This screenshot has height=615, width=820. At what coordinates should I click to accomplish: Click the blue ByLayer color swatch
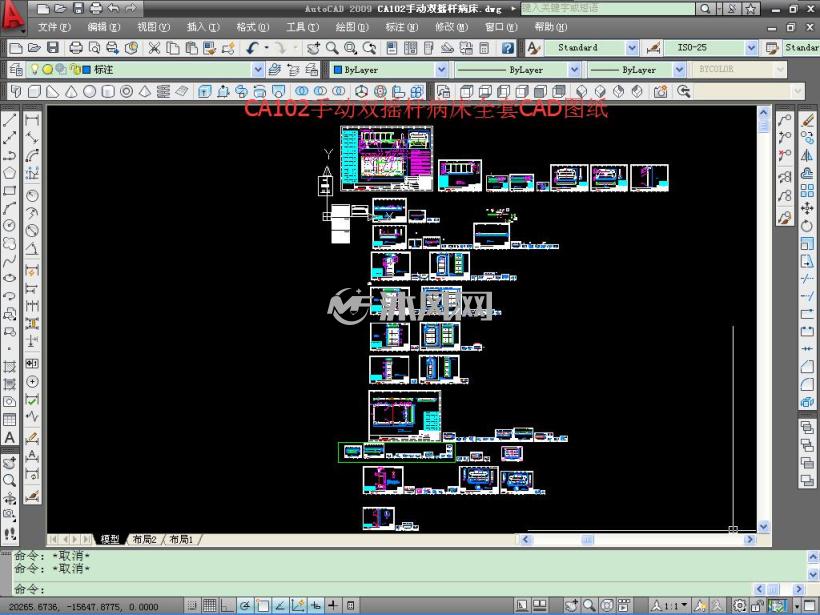click(x=338, y=70)
